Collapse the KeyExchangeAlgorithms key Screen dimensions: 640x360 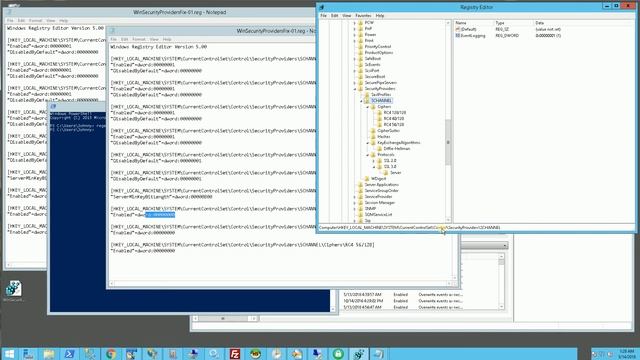(x=367, y=143)
